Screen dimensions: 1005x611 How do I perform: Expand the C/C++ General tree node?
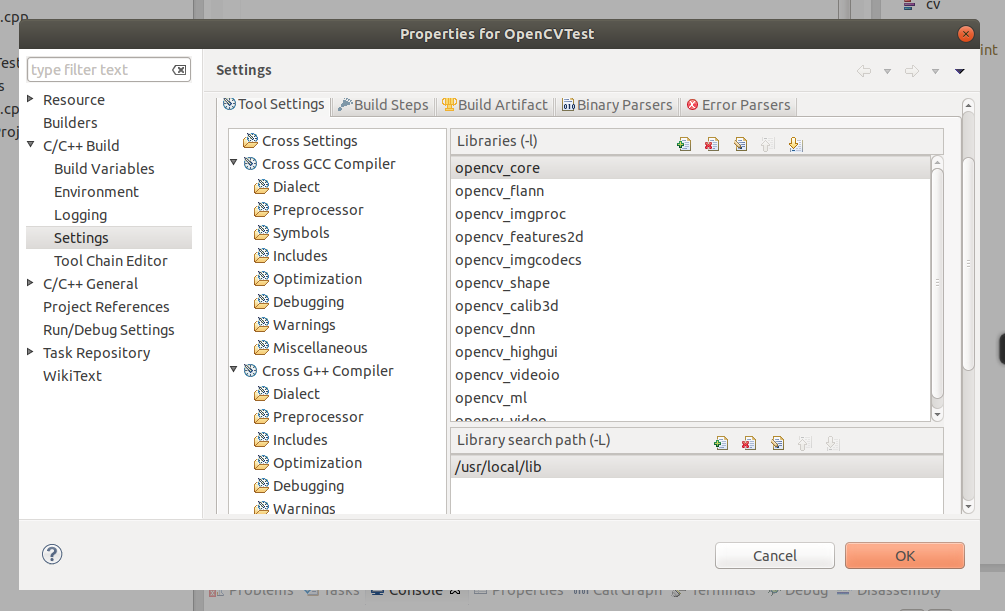30,283
